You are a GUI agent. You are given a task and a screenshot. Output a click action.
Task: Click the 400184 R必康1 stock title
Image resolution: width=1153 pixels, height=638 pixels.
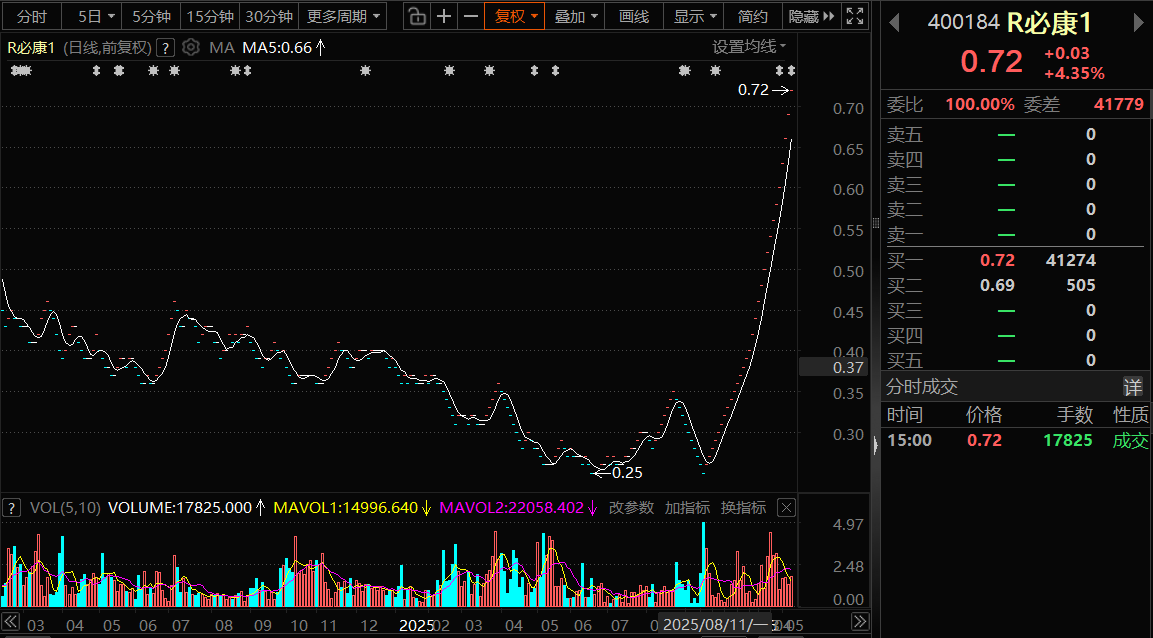point(1010,23)
